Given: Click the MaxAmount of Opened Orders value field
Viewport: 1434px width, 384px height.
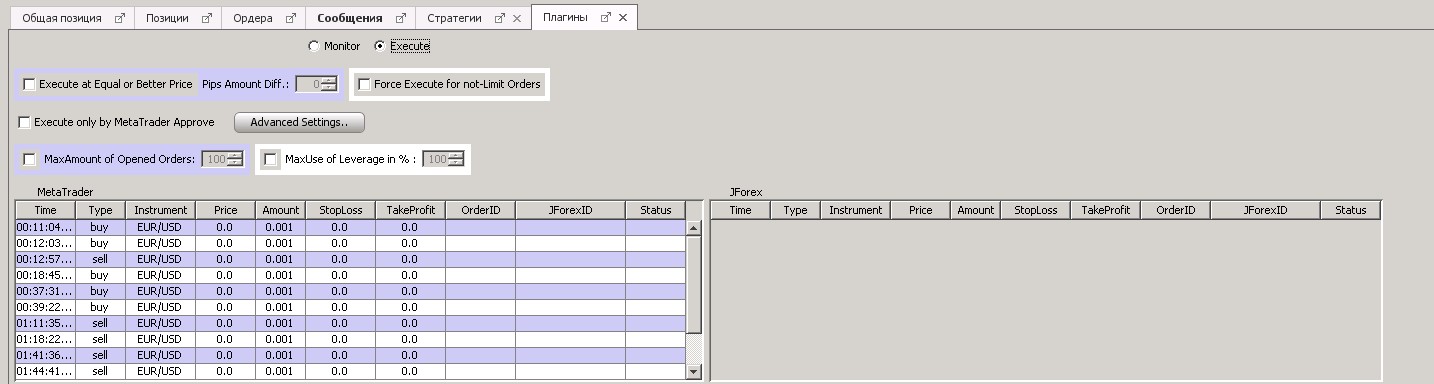Looking at the screenshot, I should point(214,159).
